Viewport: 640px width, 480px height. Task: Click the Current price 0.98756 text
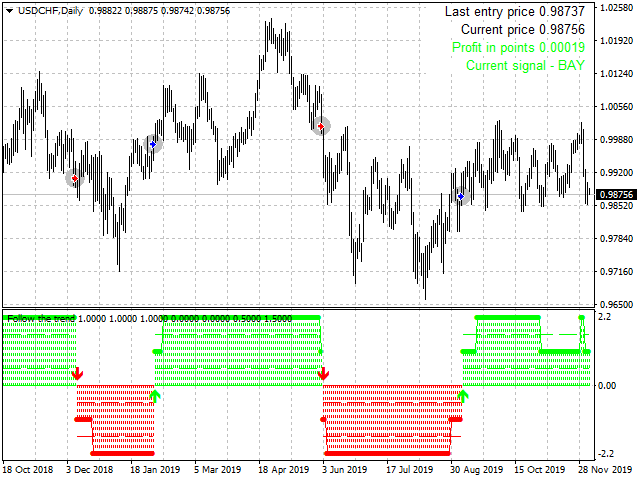click(x=523, y=29)
